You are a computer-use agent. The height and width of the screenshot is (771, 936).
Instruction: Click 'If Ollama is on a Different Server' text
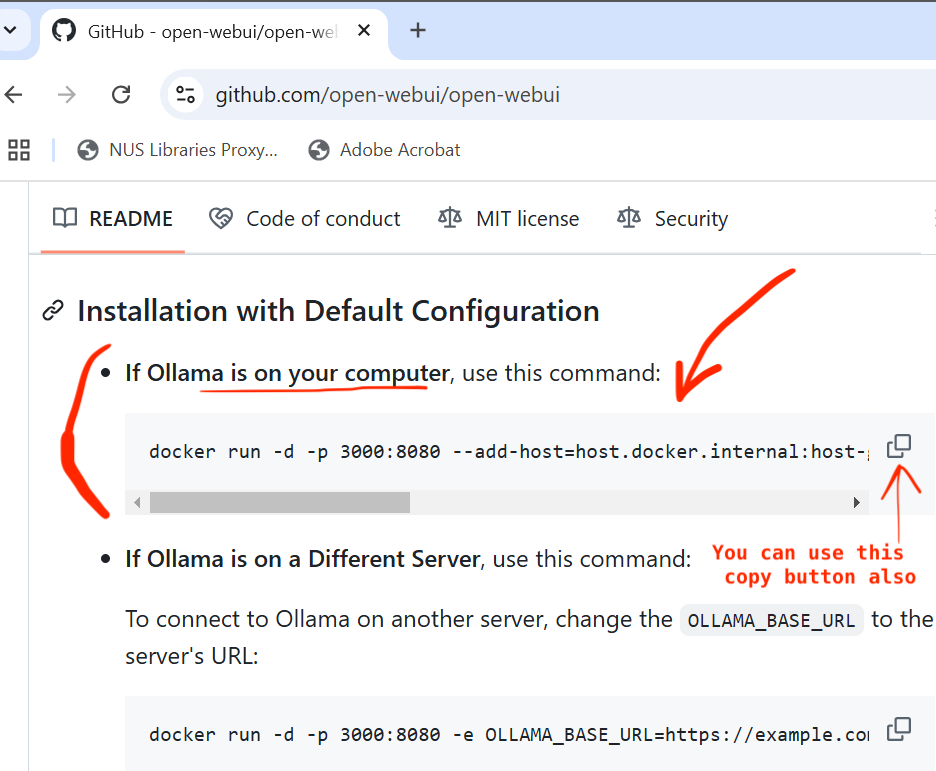303,559
